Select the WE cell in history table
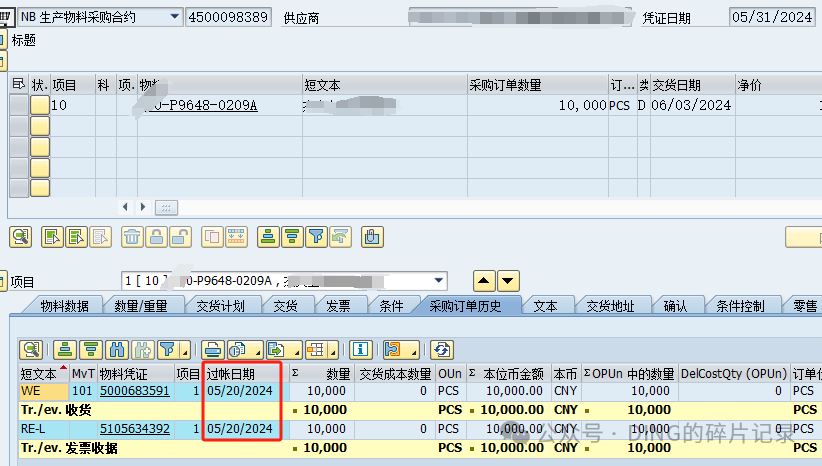Viewport: 822px width, 466px height. pyautogui.click(x=44, y=391)
